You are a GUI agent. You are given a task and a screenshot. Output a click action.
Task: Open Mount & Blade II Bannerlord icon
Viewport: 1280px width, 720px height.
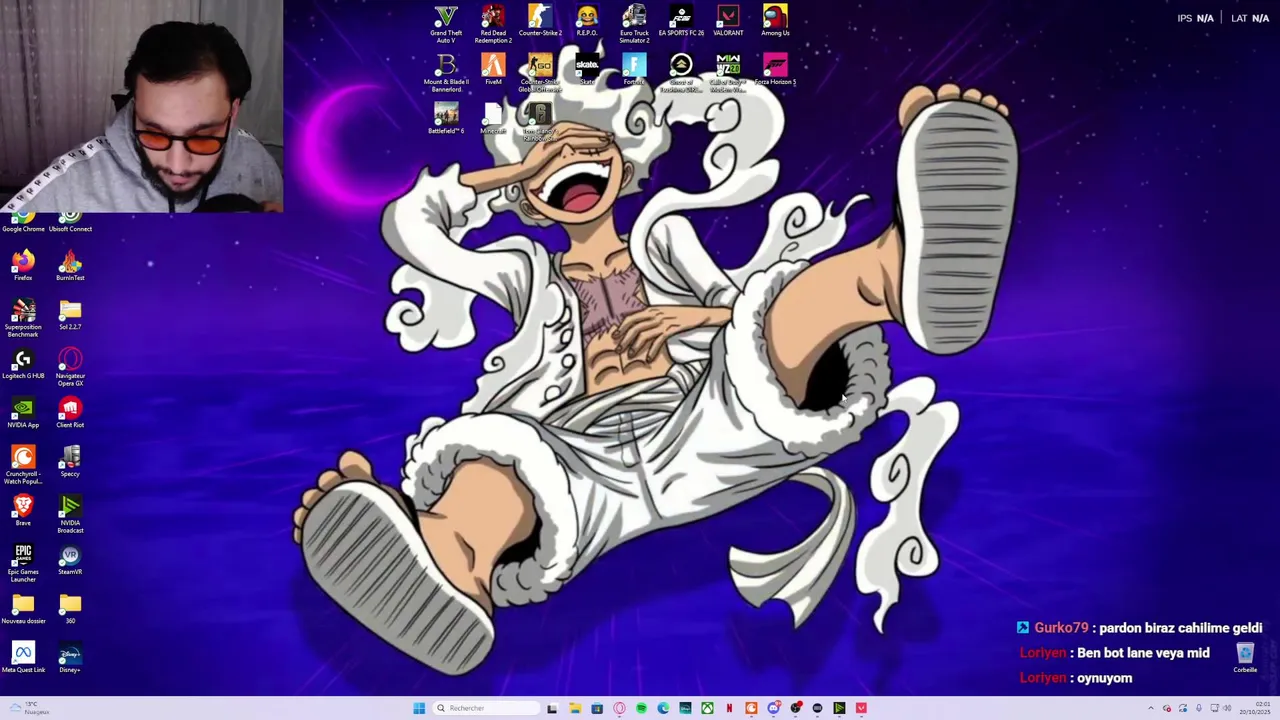coord(446,74)
